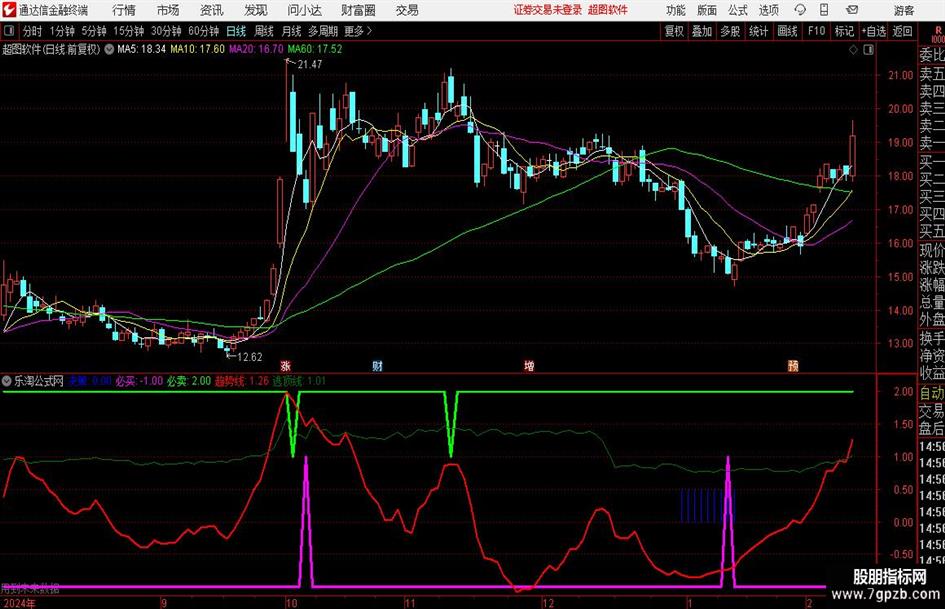The width and height of the screenshot is (945, 609).
Task: Open the 财富圈 menu
Action: coord(358,10)
